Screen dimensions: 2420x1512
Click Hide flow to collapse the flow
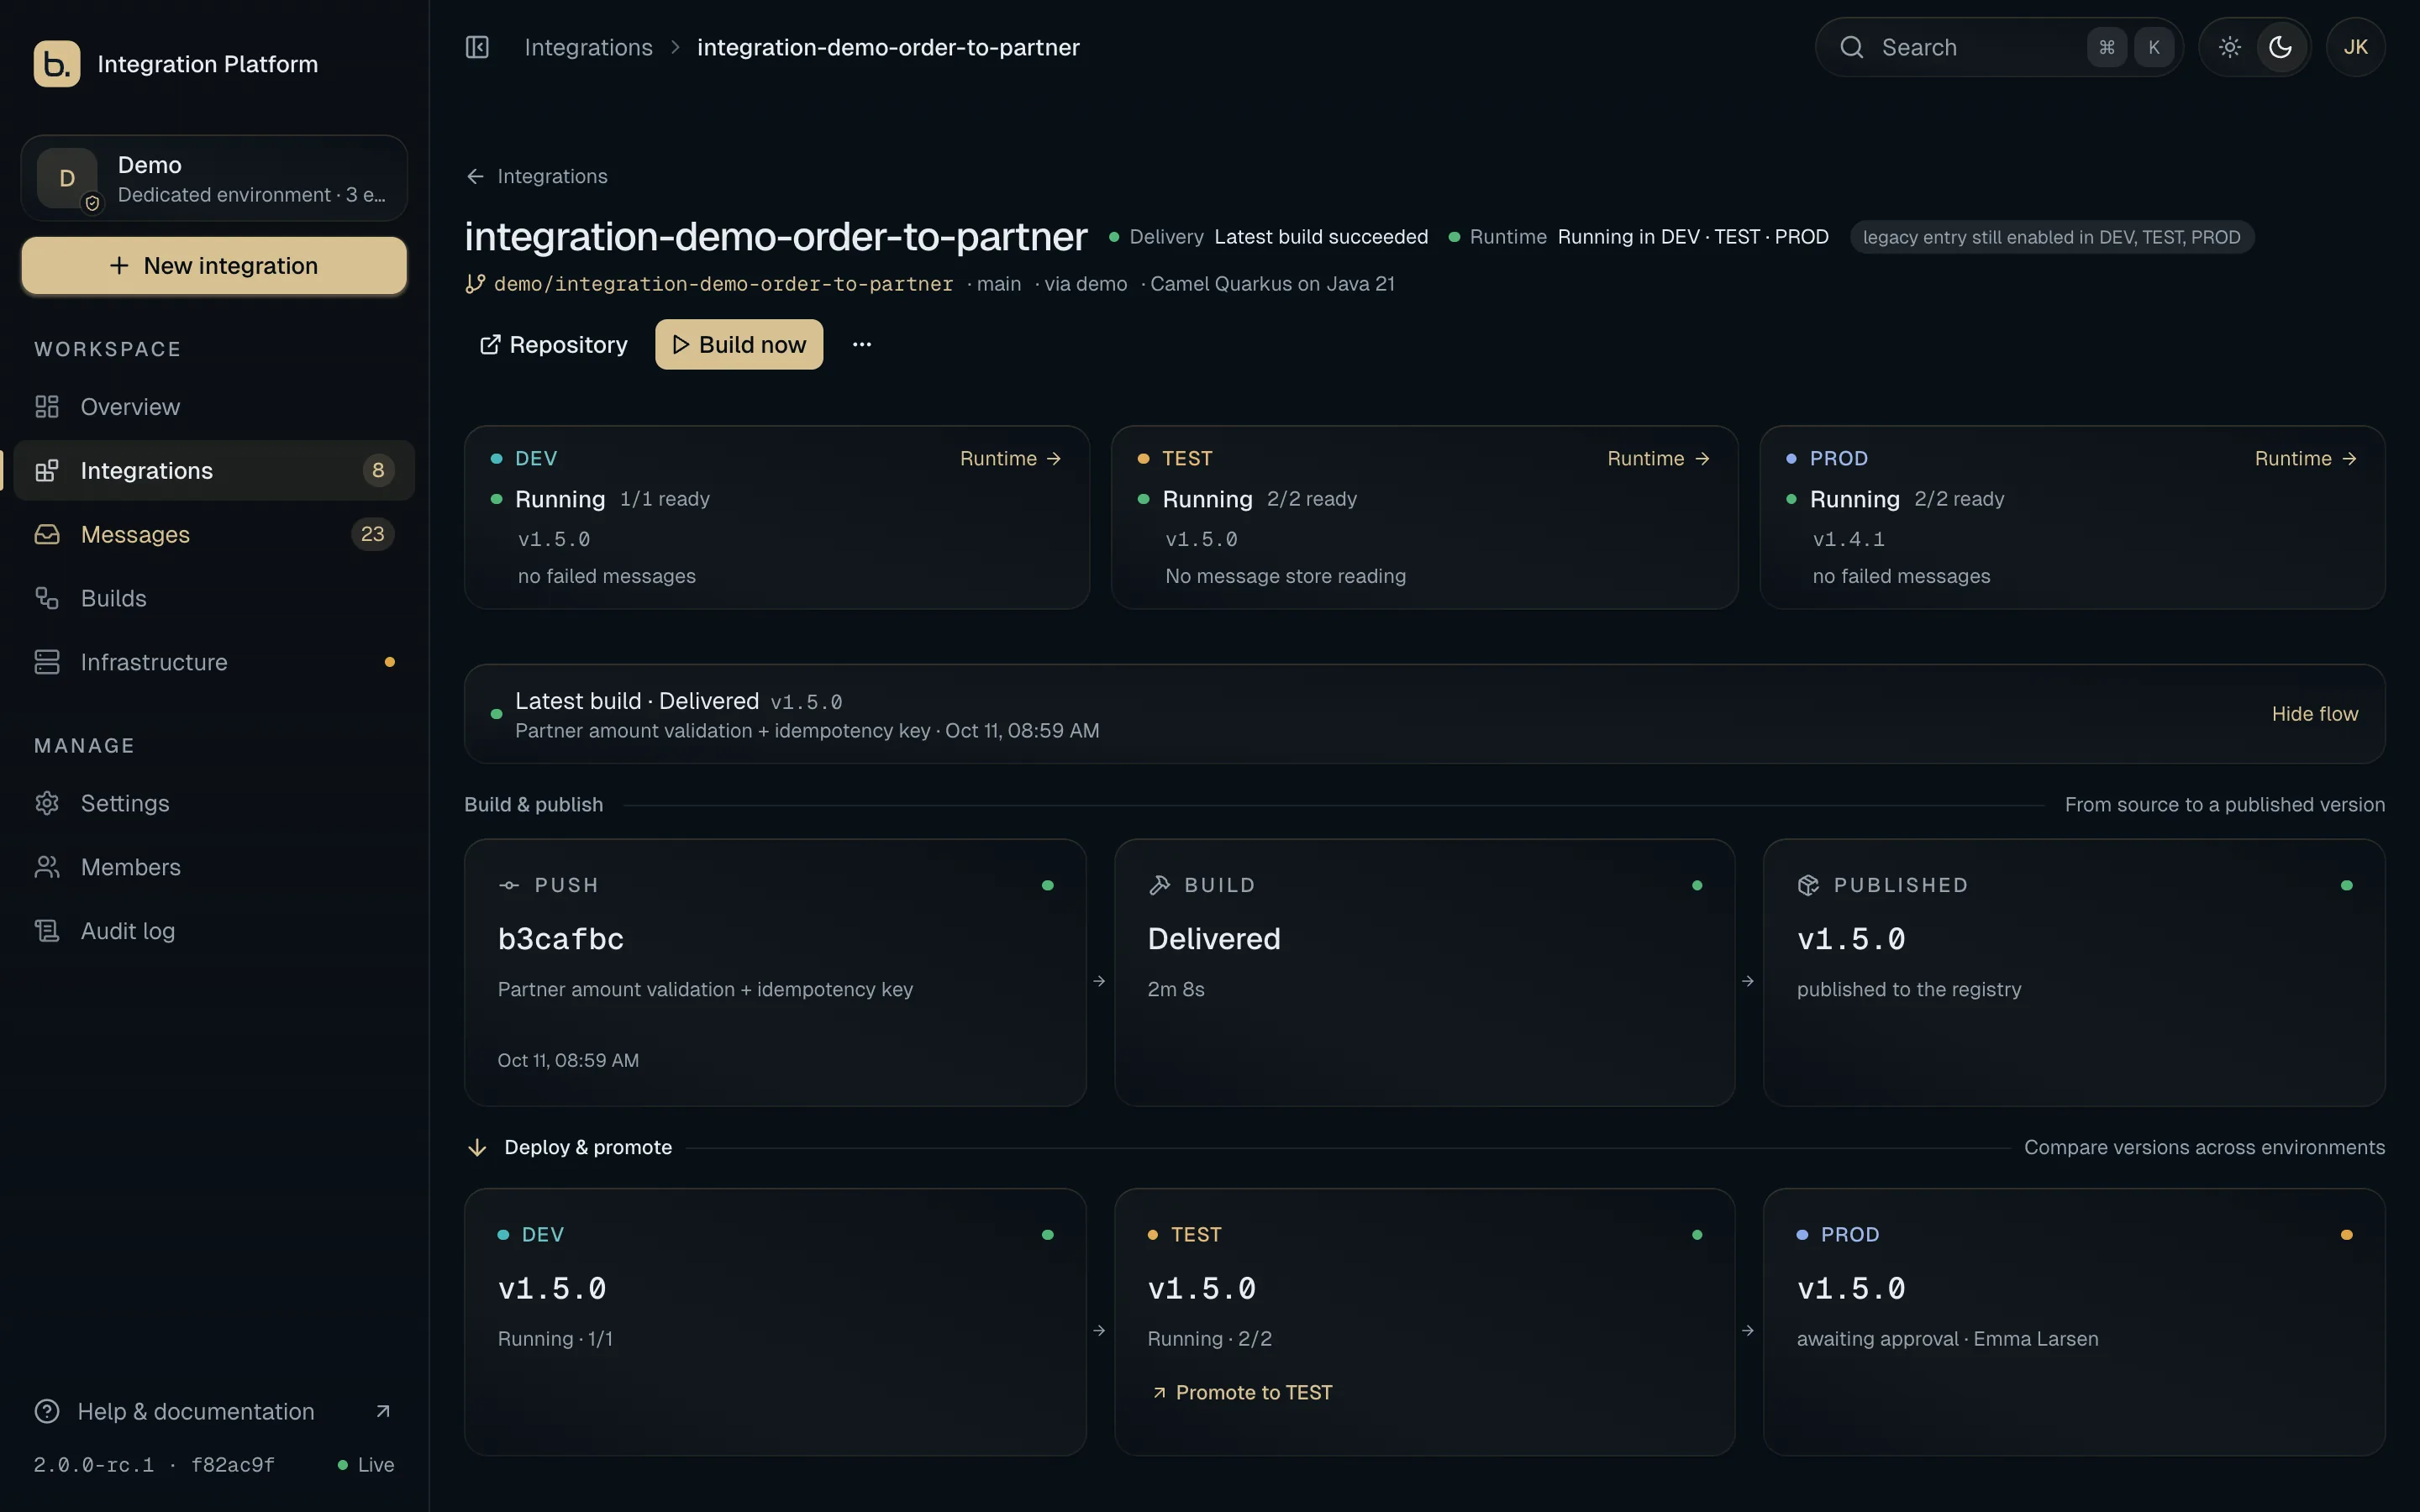click(2314, 714)
